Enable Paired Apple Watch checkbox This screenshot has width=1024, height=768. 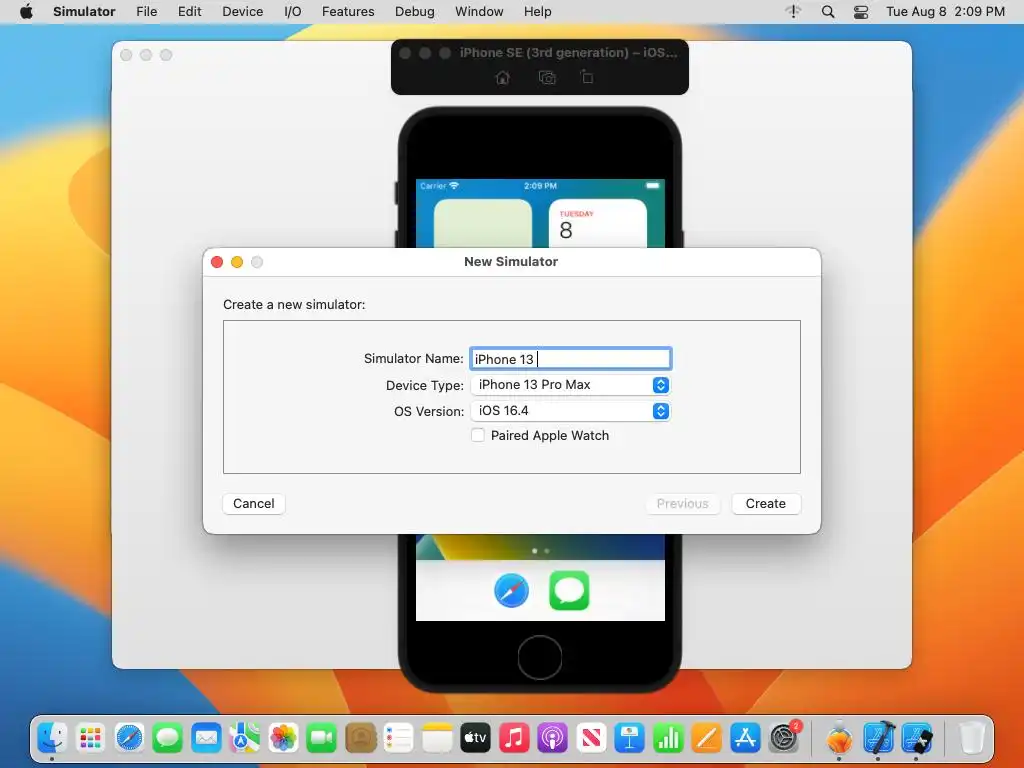pos(478,435)
